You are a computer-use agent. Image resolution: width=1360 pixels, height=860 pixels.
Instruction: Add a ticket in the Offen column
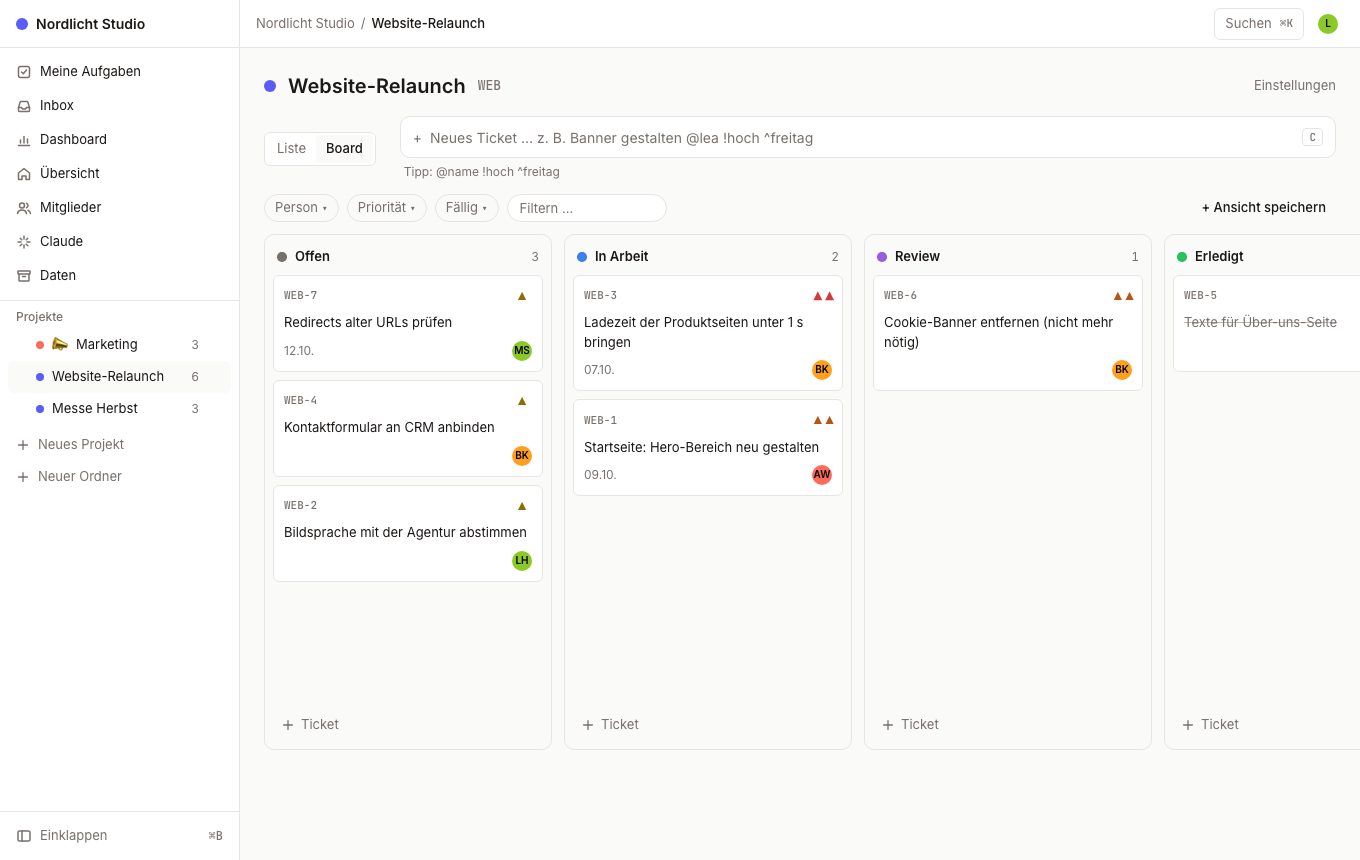tap(408, 724)
